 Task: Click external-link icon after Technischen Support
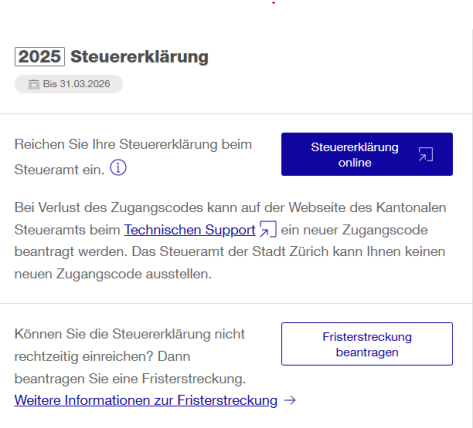[268, 229]
